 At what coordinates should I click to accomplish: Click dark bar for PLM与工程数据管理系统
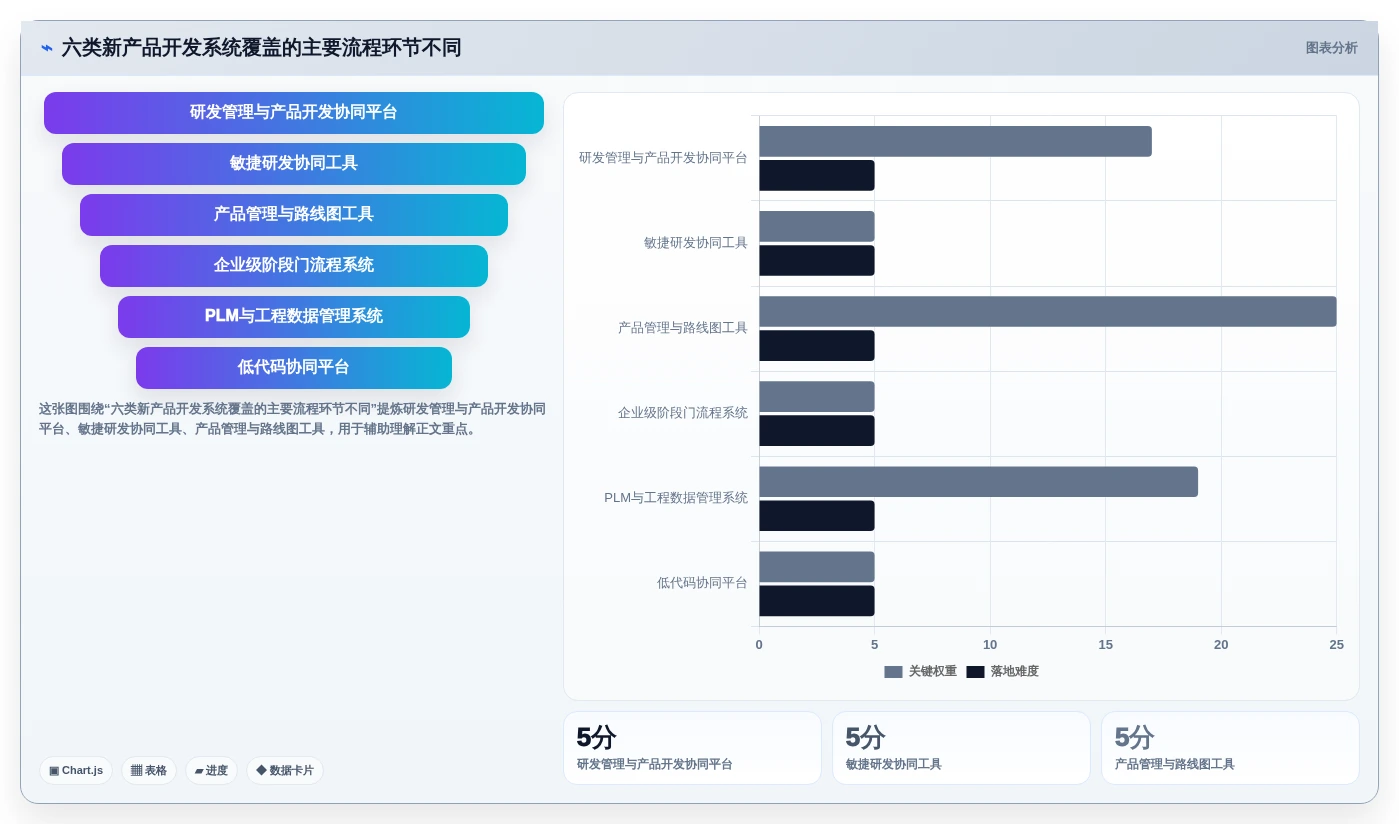pos(817,516)
